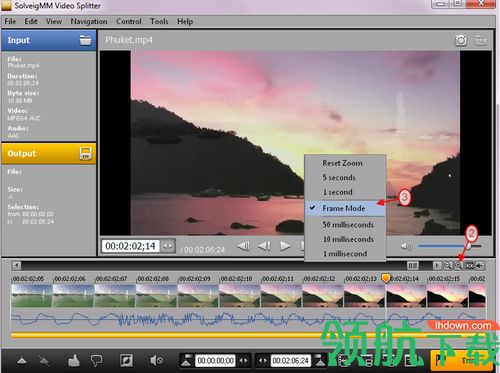This screenshot has height=373, width=500.
Task: Select thumbnail frame at 00:02:02;08
Action: click(156, 296)
